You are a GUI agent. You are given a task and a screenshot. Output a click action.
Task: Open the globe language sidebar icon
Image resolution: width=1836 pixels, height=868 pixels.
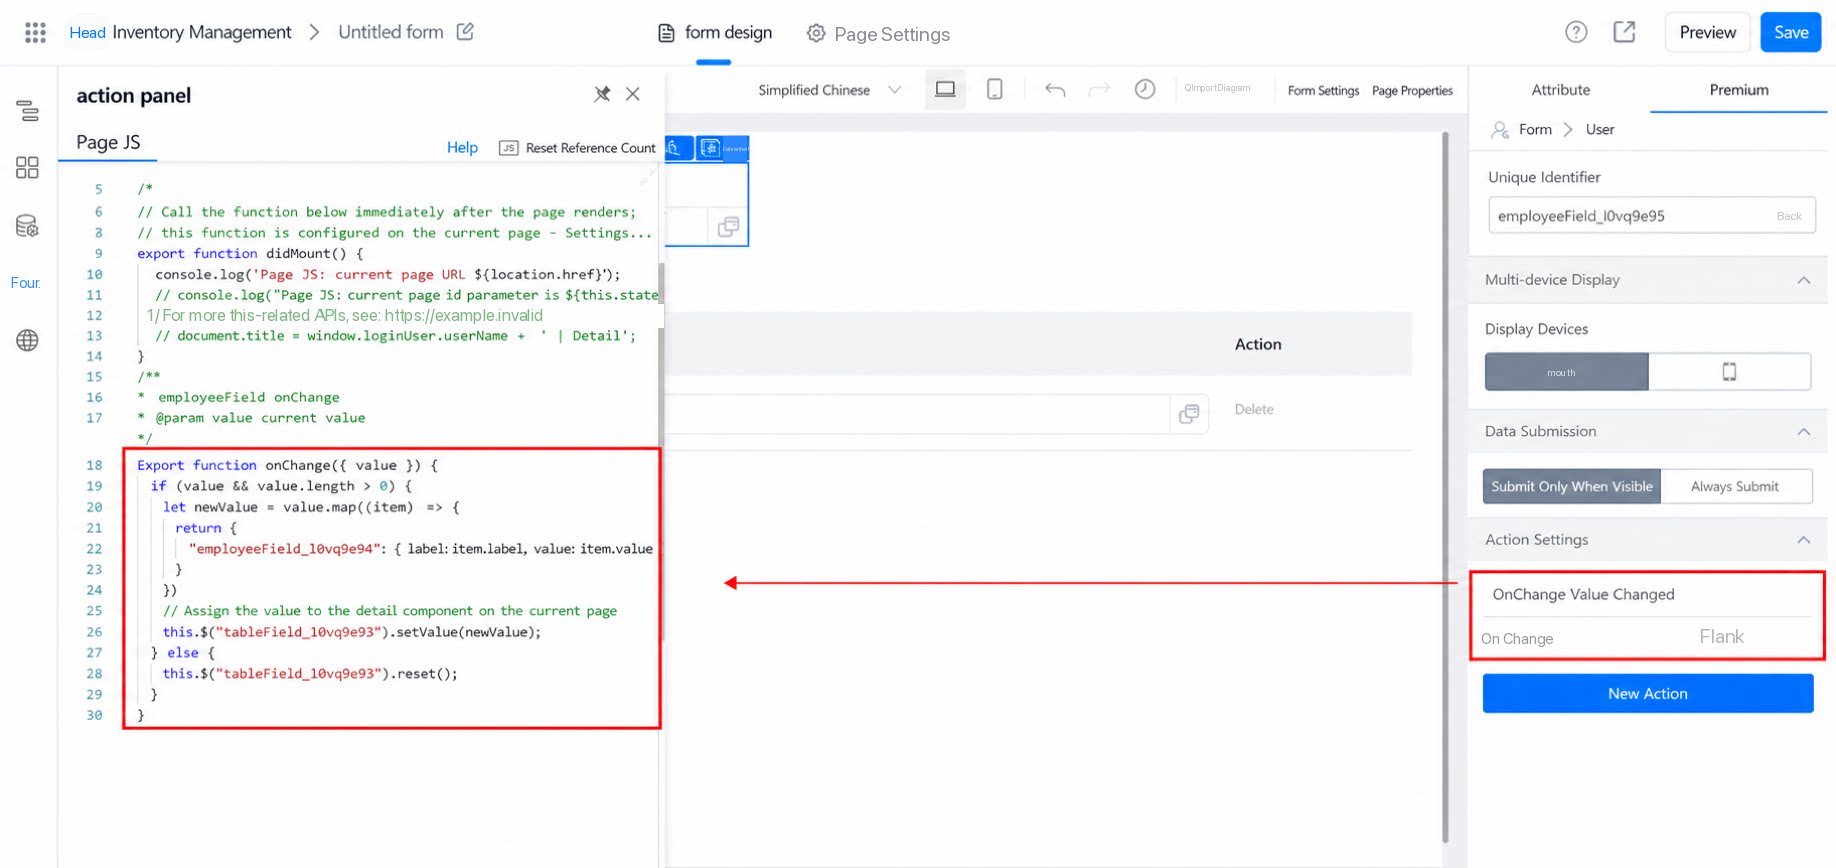pos(28,341)
